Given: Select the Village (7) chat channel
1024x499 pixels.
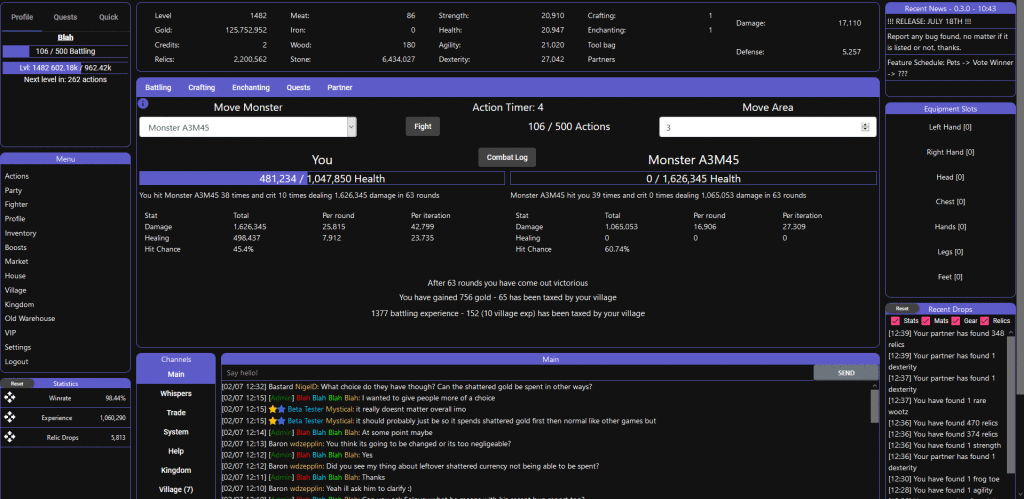Looking at the screenshot, I should coord(176,489).
